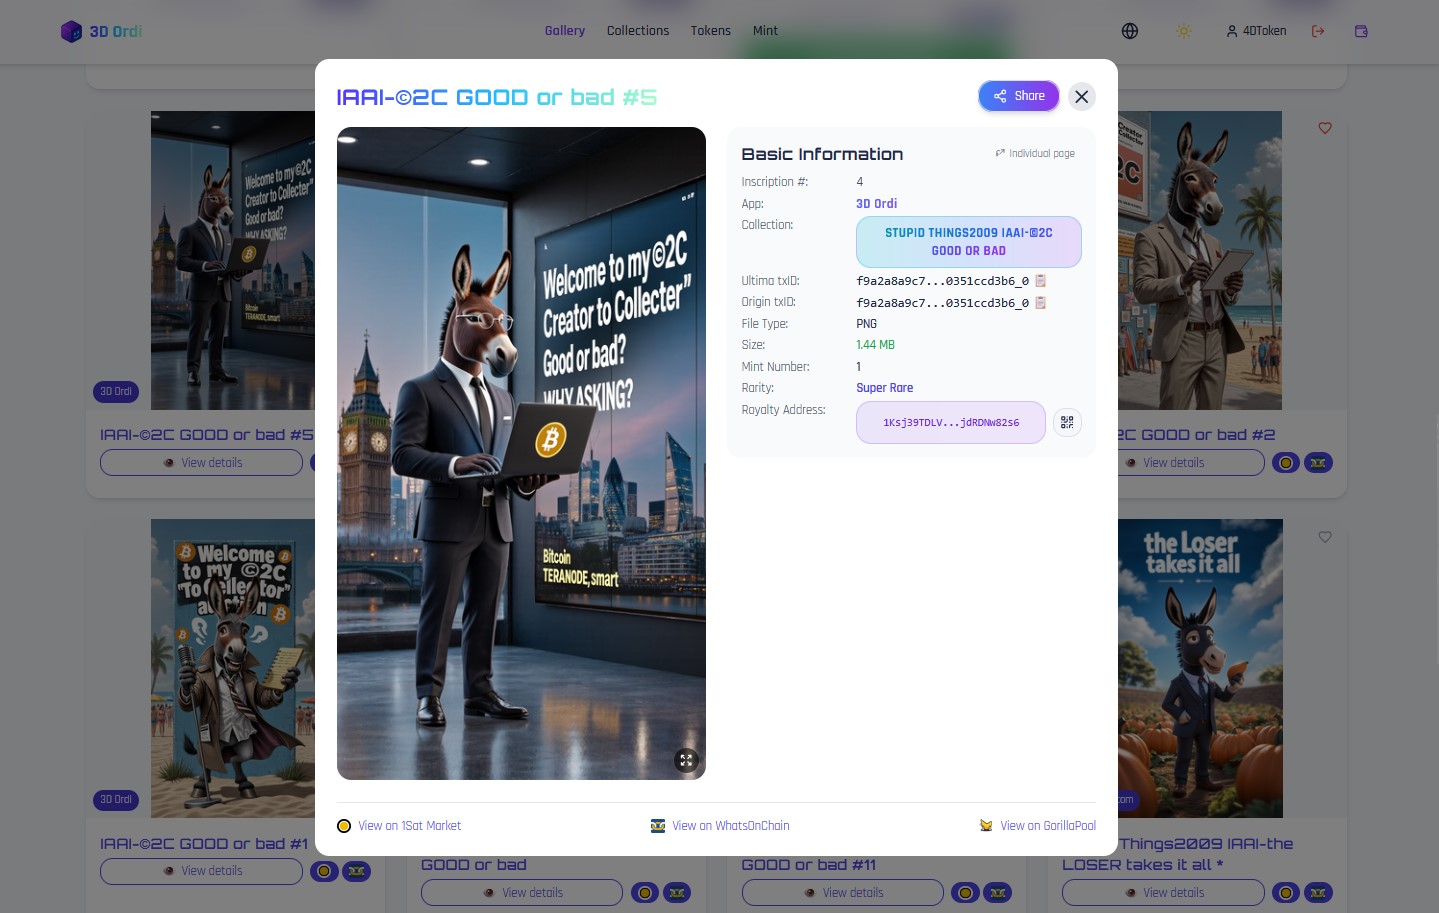Open 1Sat Market icon on GOOD or bad #1
Image resolution: width=1439 pixels, height=913 pixels.
pos(324,871)
